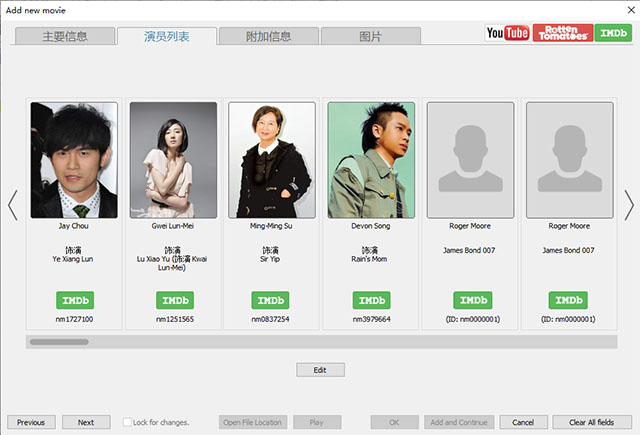The height and width of the screenshot is (435, 640).
Task: Click the horizontal actor list scrollbar thumb
Action: pos(59,342)
